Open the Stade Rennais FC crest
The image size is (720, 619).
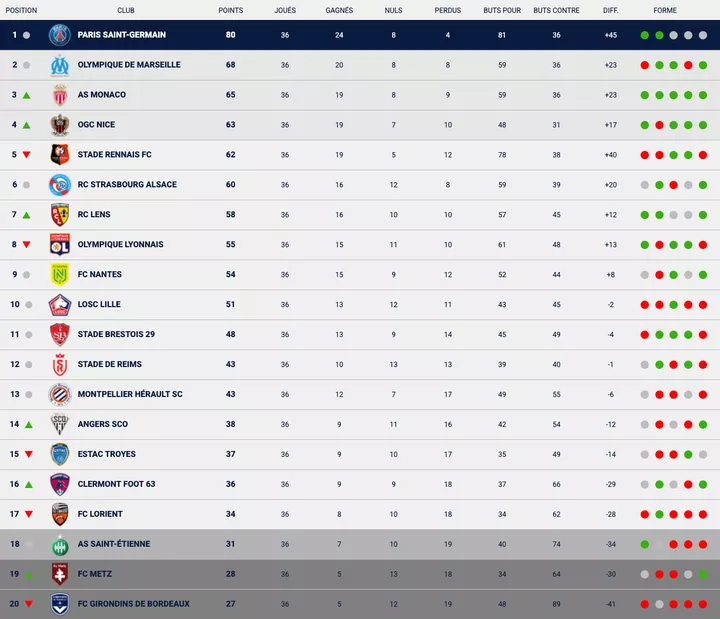click(60, 155)
